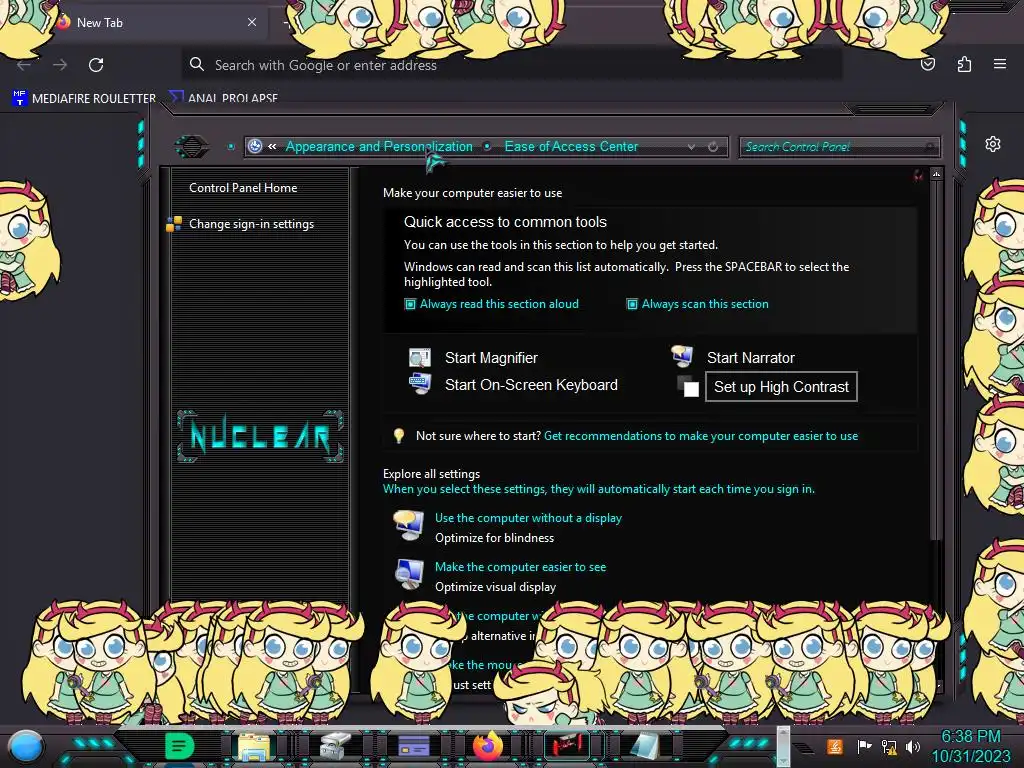Click the Change sign-in settings shield icon

[x=174, y=224]
